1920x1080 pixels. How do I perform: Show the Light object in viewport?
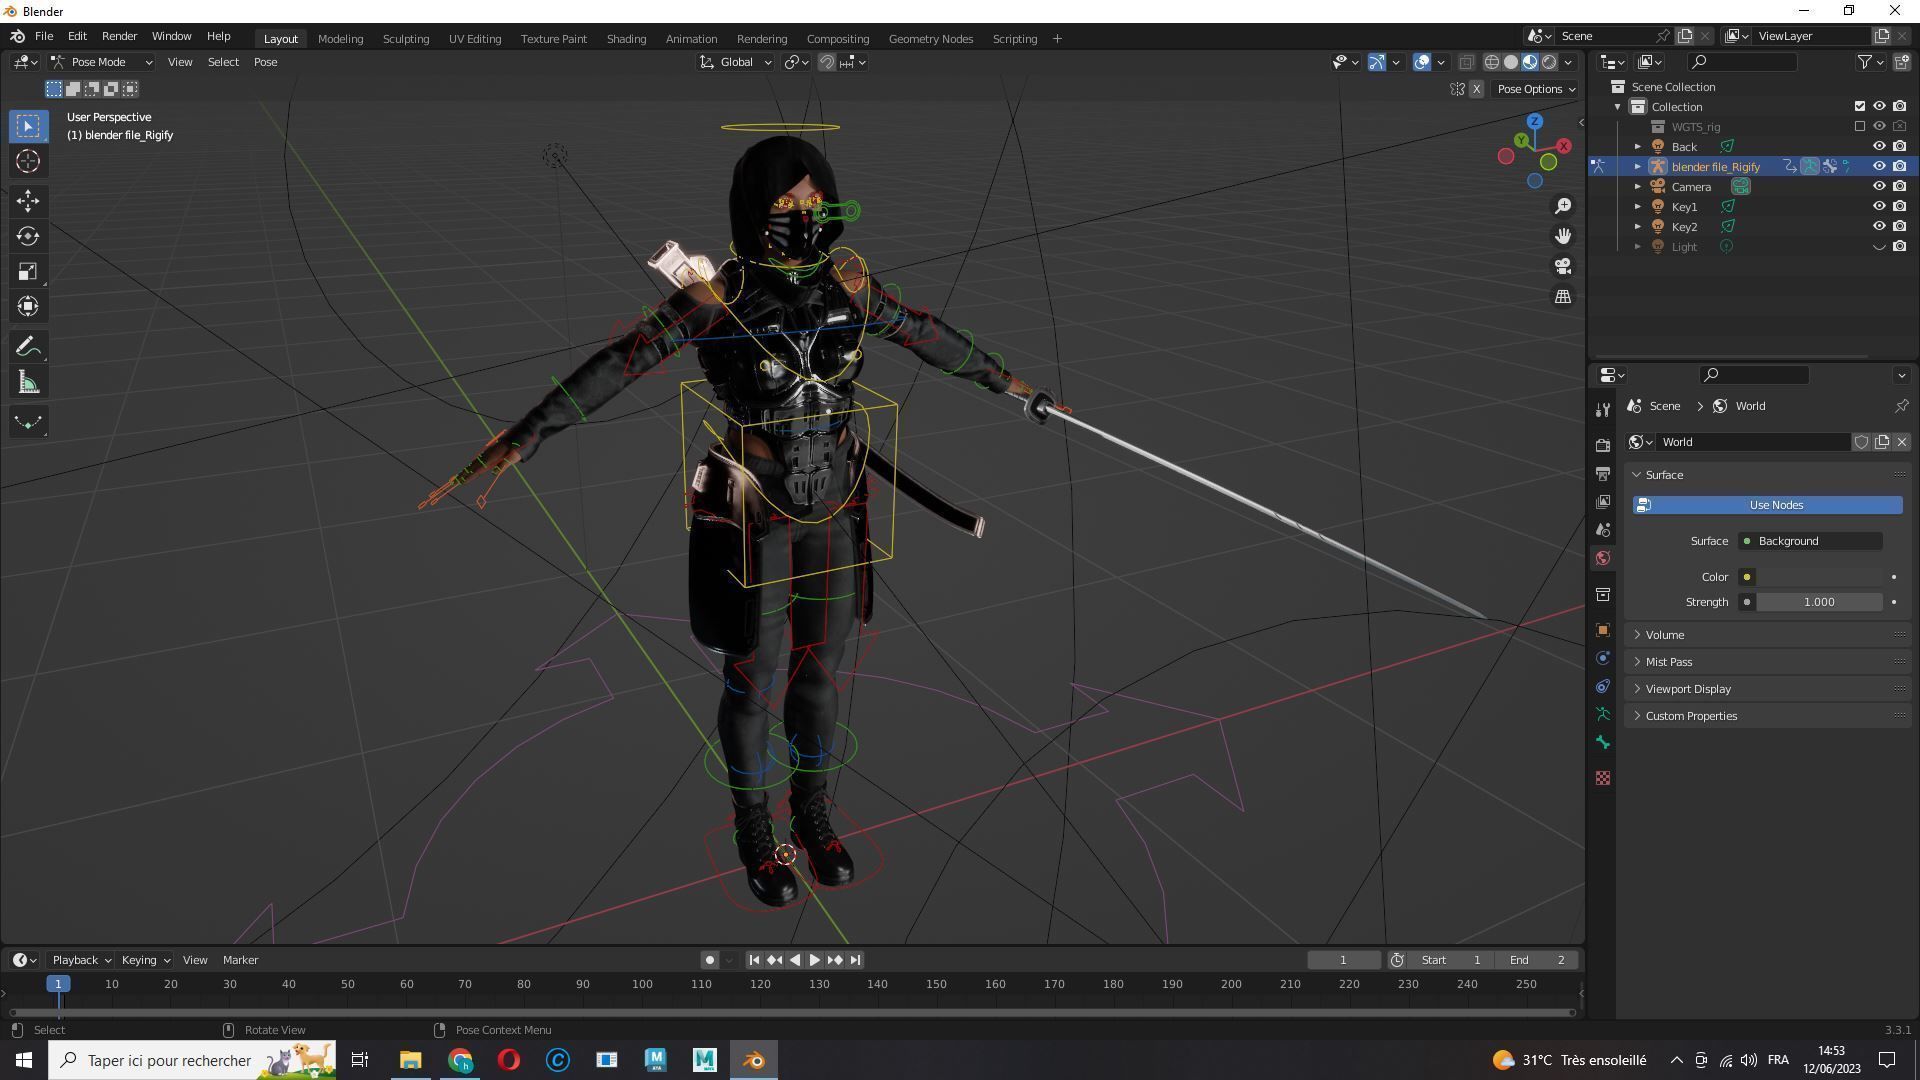click(1879, 246)
